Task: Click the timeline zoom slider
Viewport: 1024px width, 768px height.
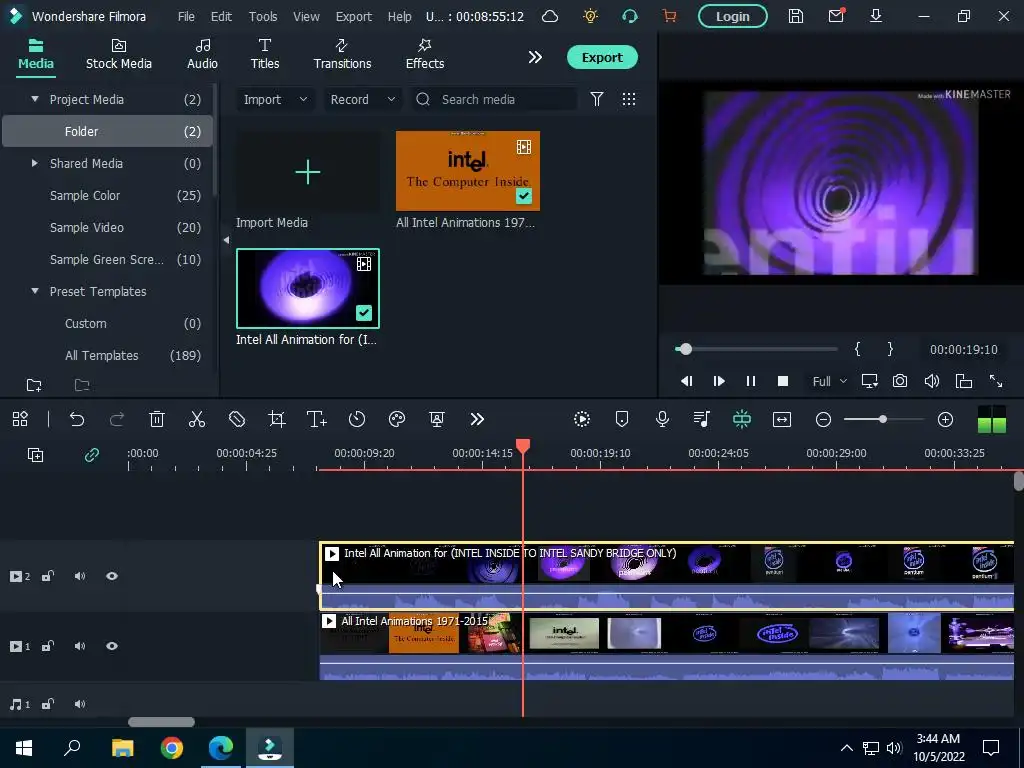Action: tap(883, 419)
